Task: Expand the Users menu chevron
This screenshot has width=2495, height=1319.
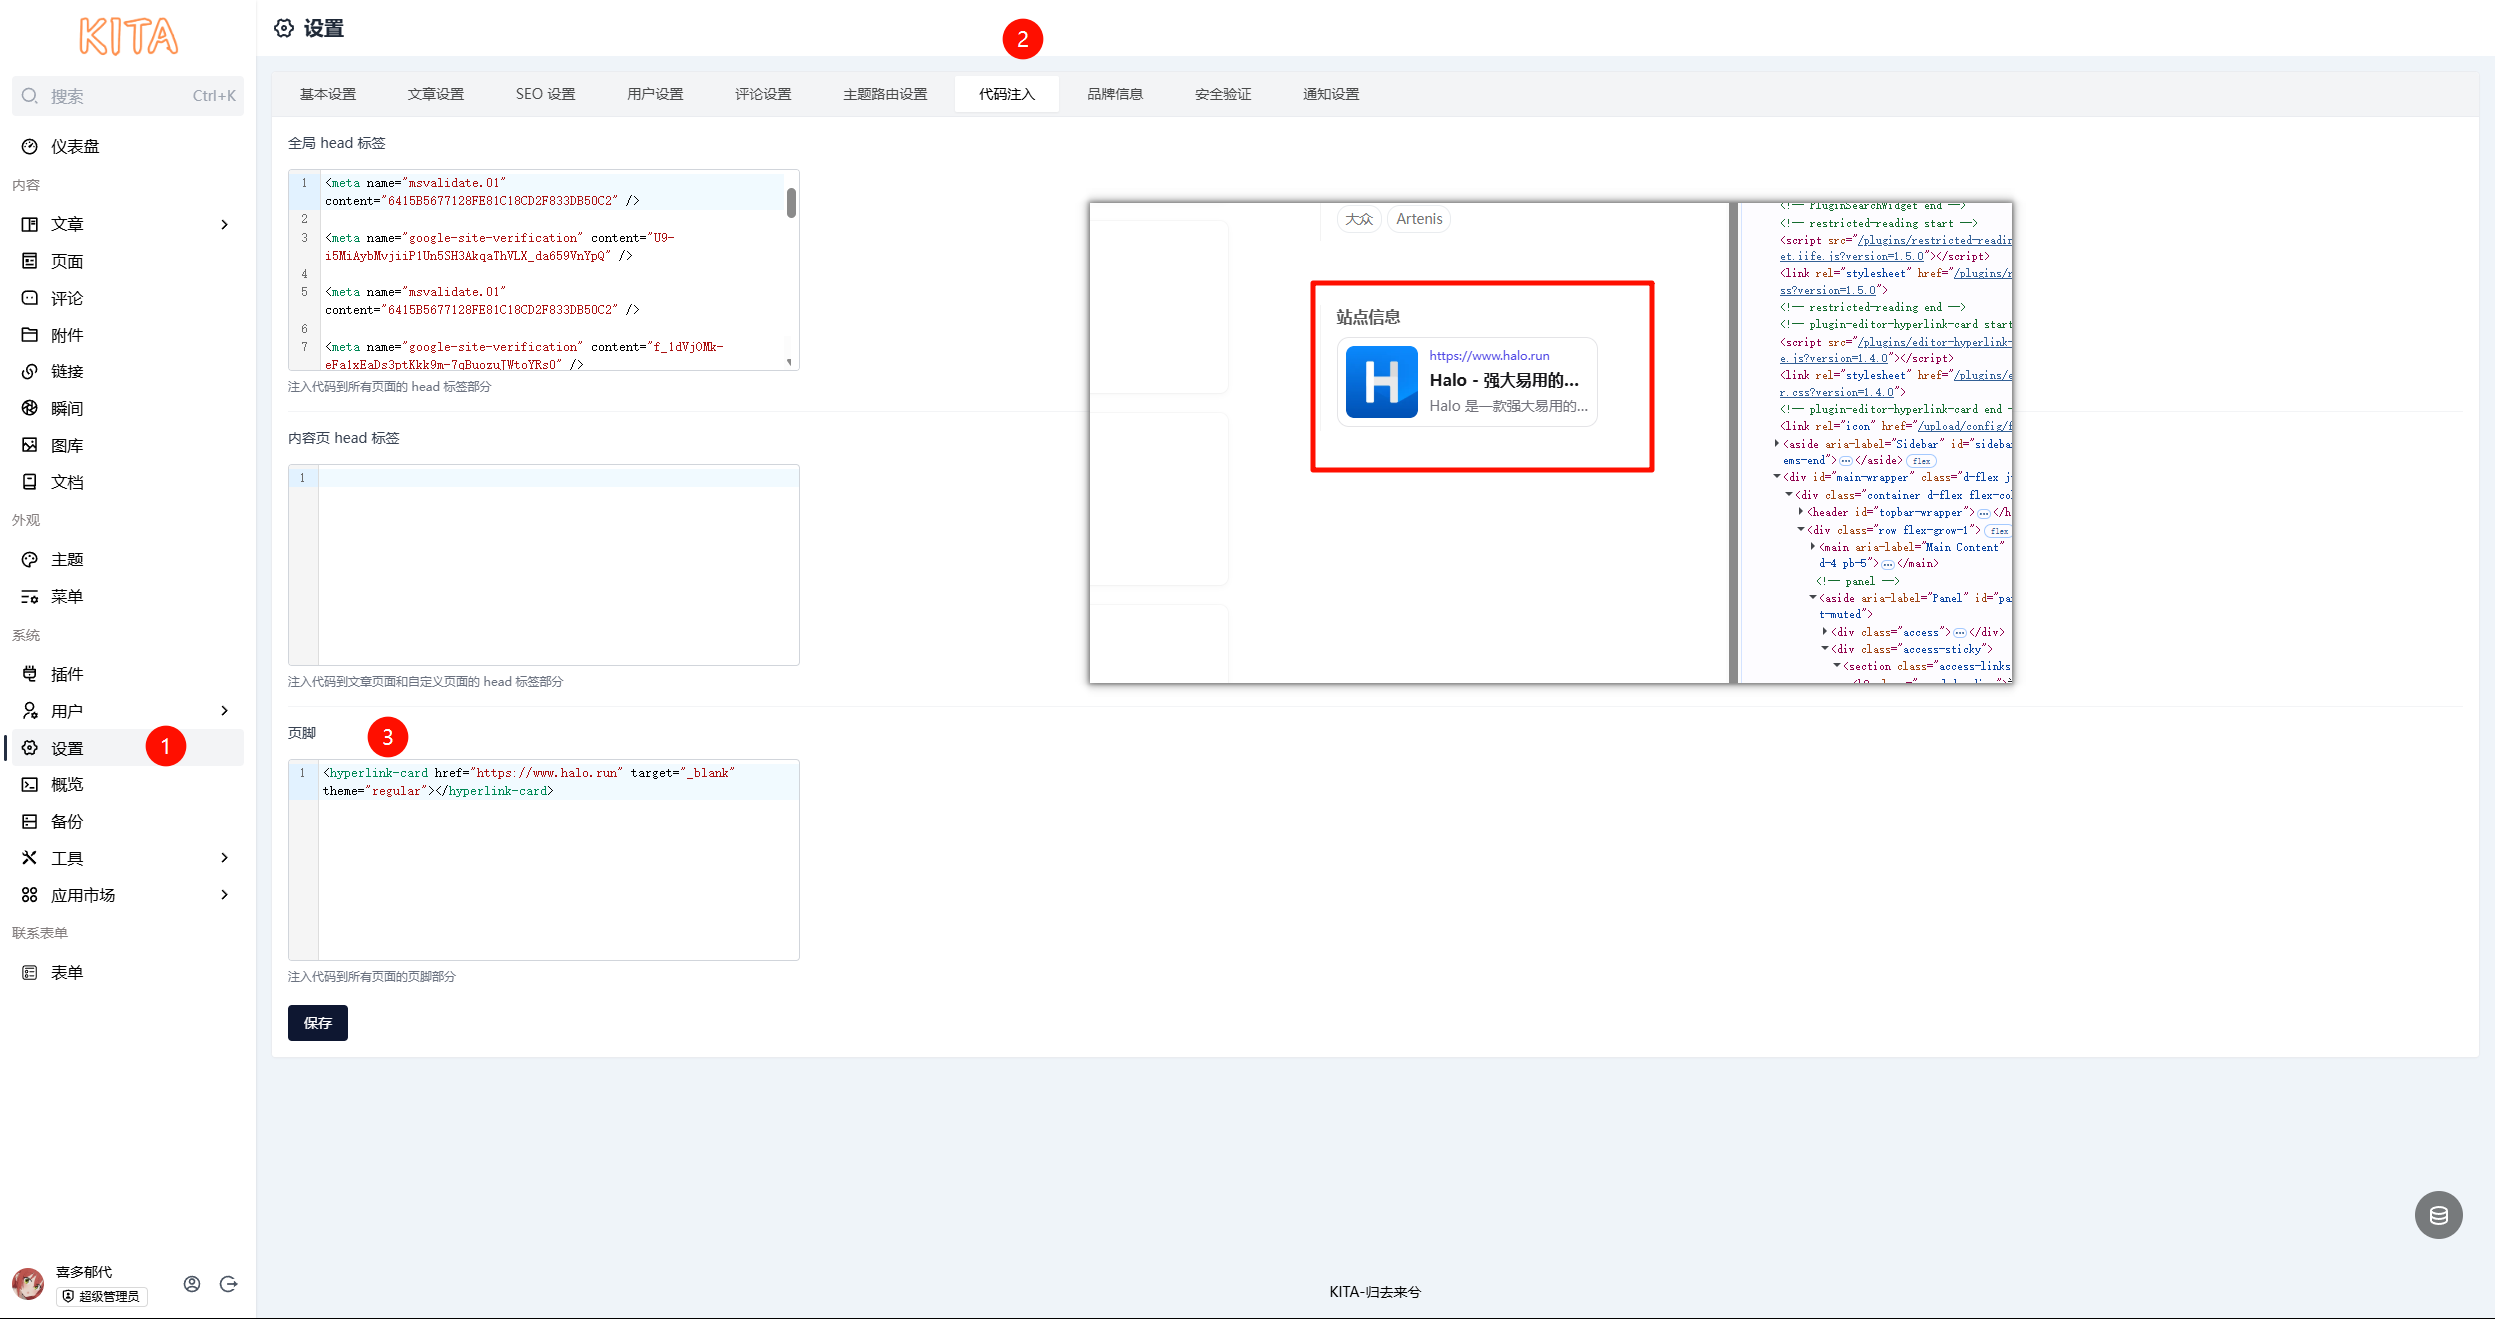Action: [x=224, y=711]
